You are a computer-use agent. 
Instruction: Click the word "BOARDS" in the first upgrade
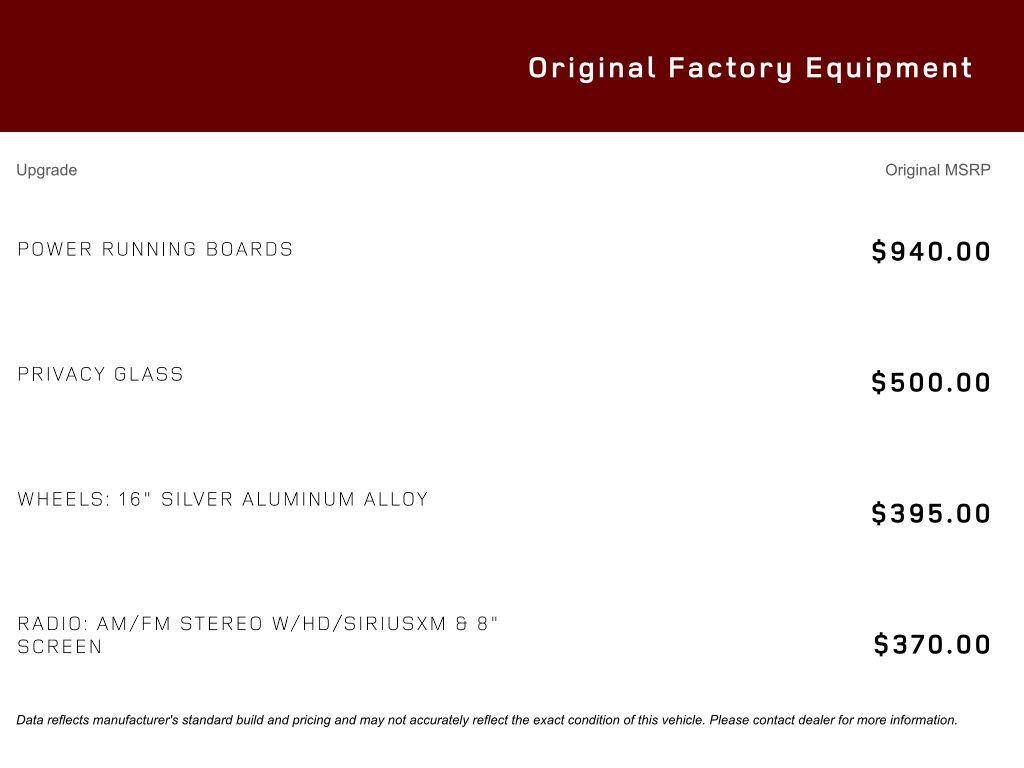pyautogui.click(x=249, y=249)
